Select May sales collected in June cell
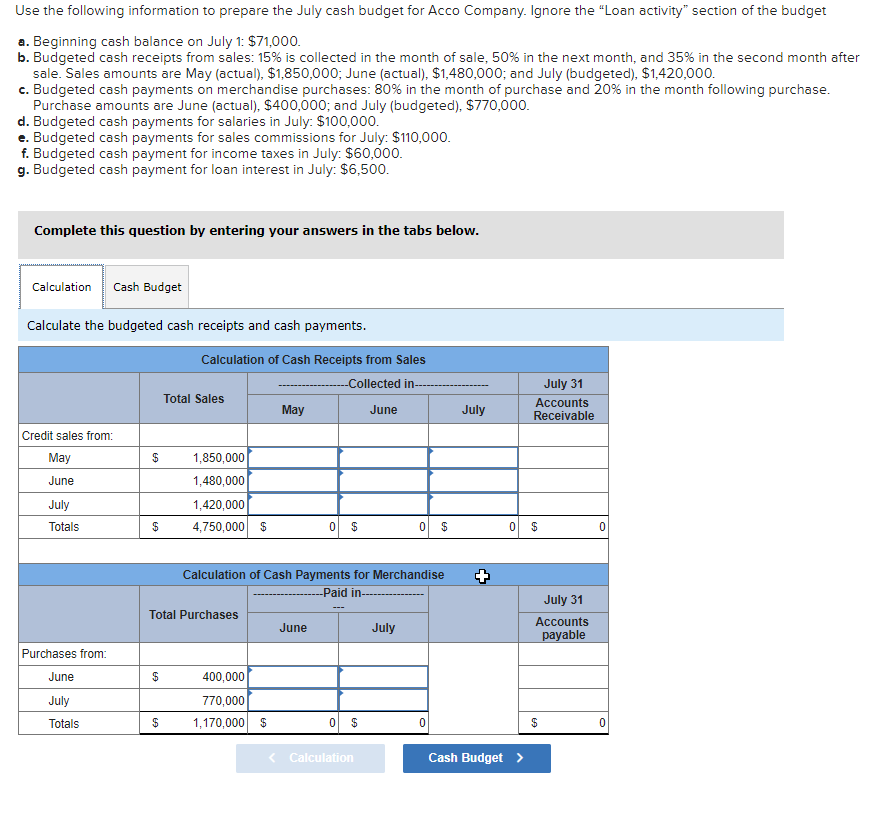The height and width of the screenshot is (828, 878). (384, 457)
